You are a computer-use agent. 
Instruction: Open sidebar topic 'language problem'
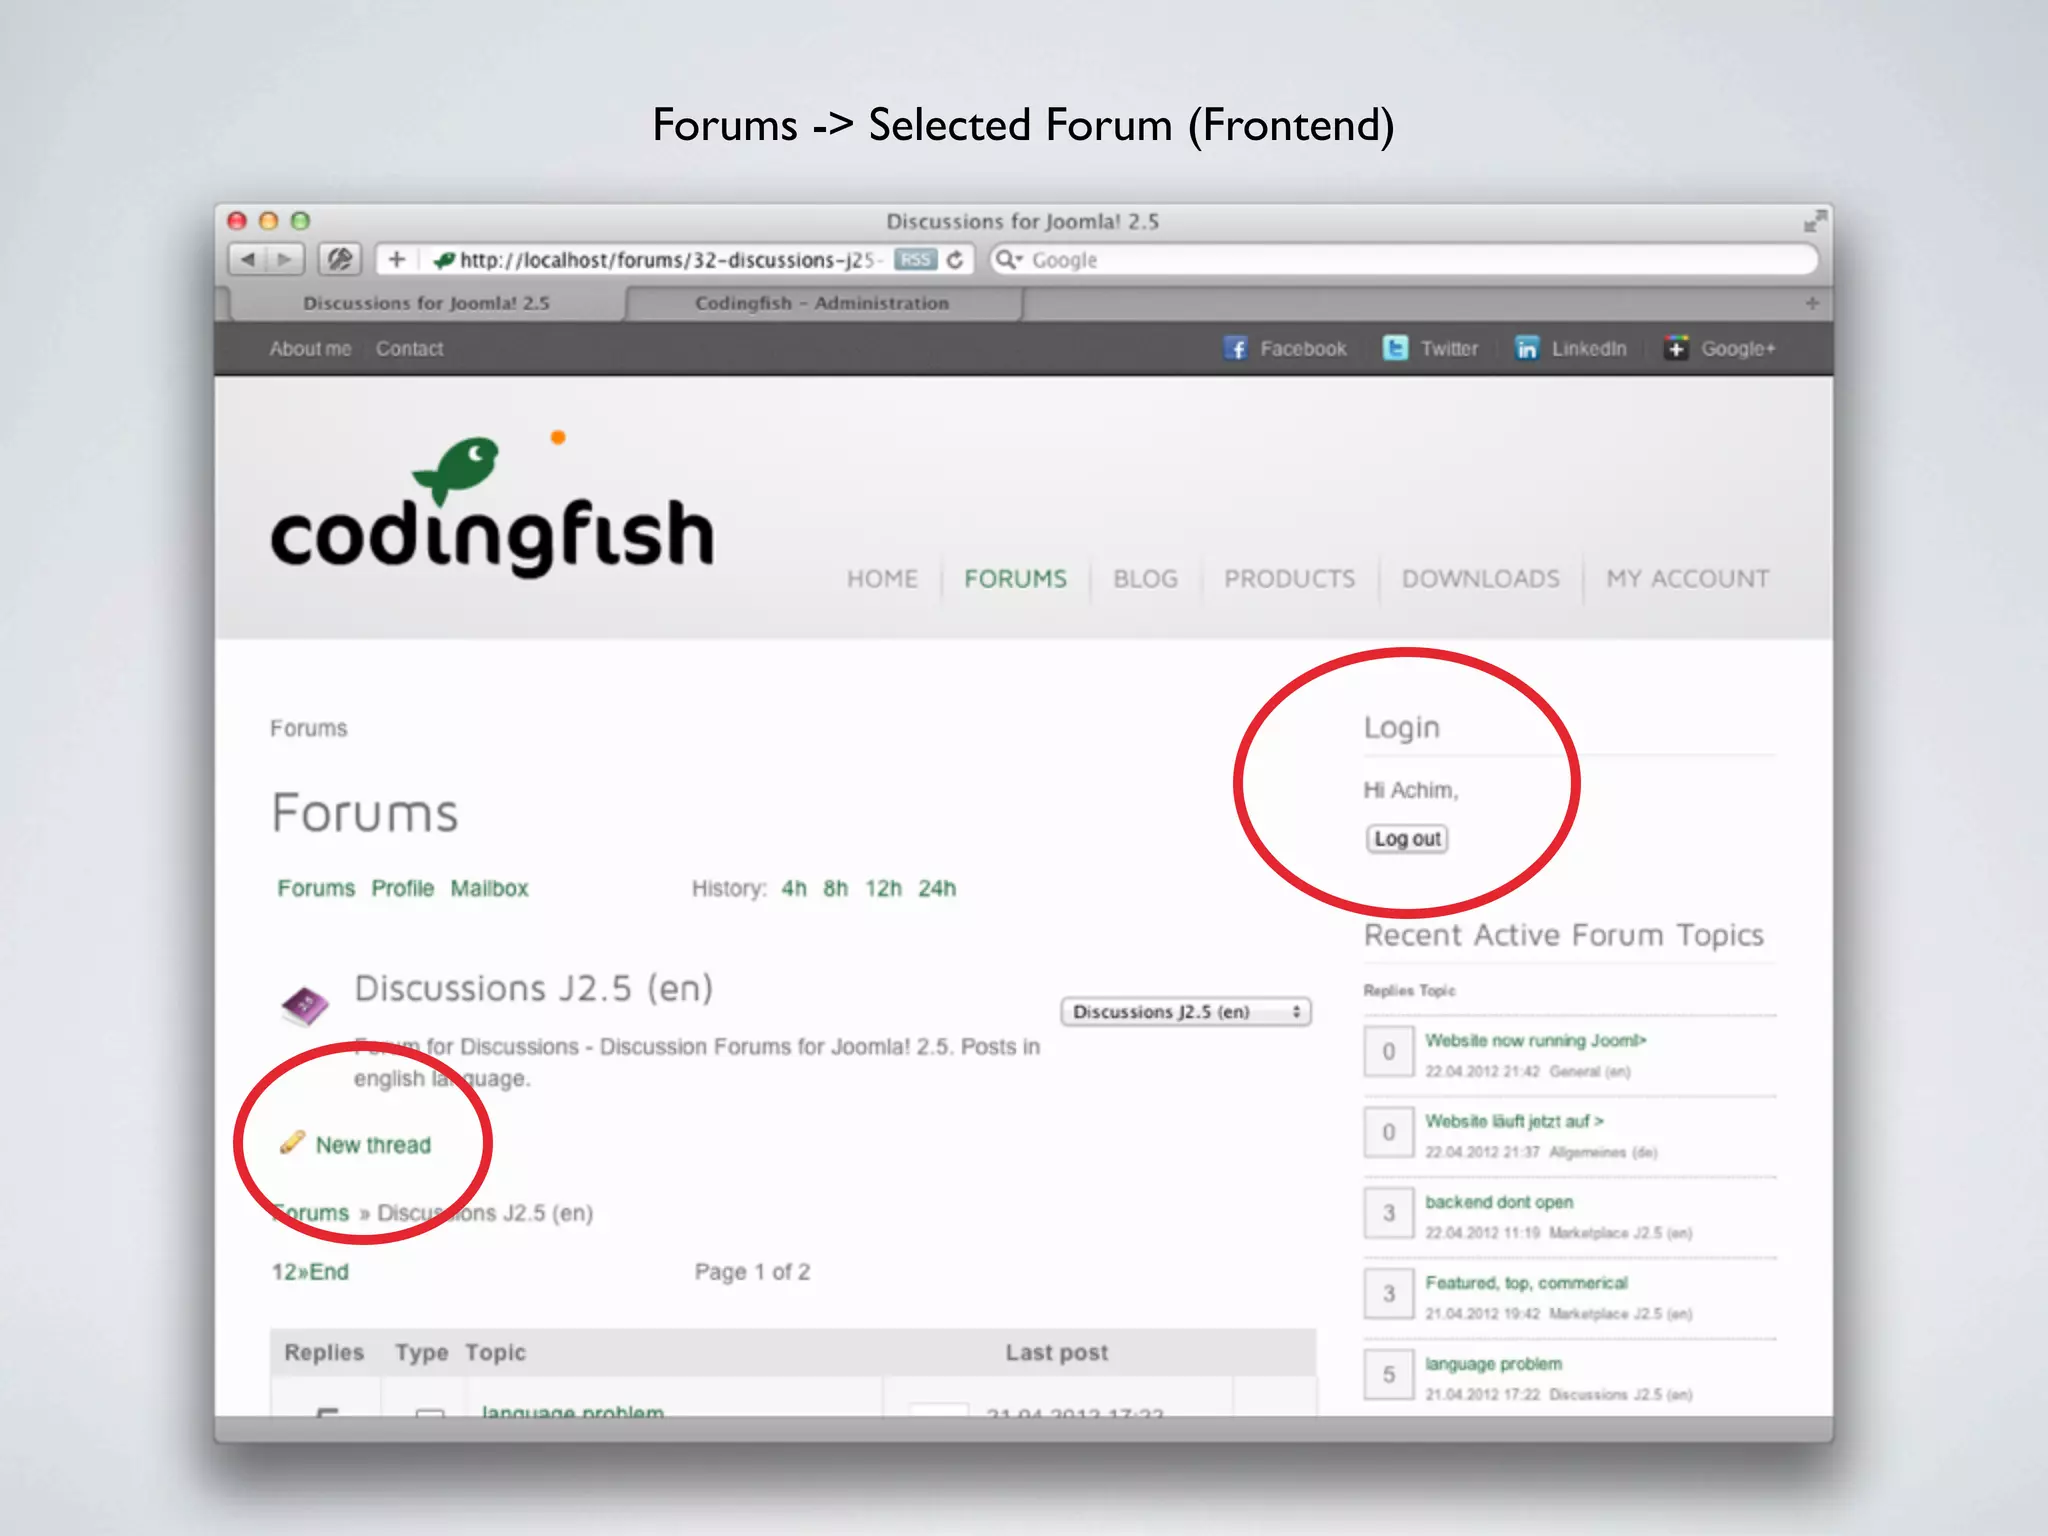(1493, 1364)
